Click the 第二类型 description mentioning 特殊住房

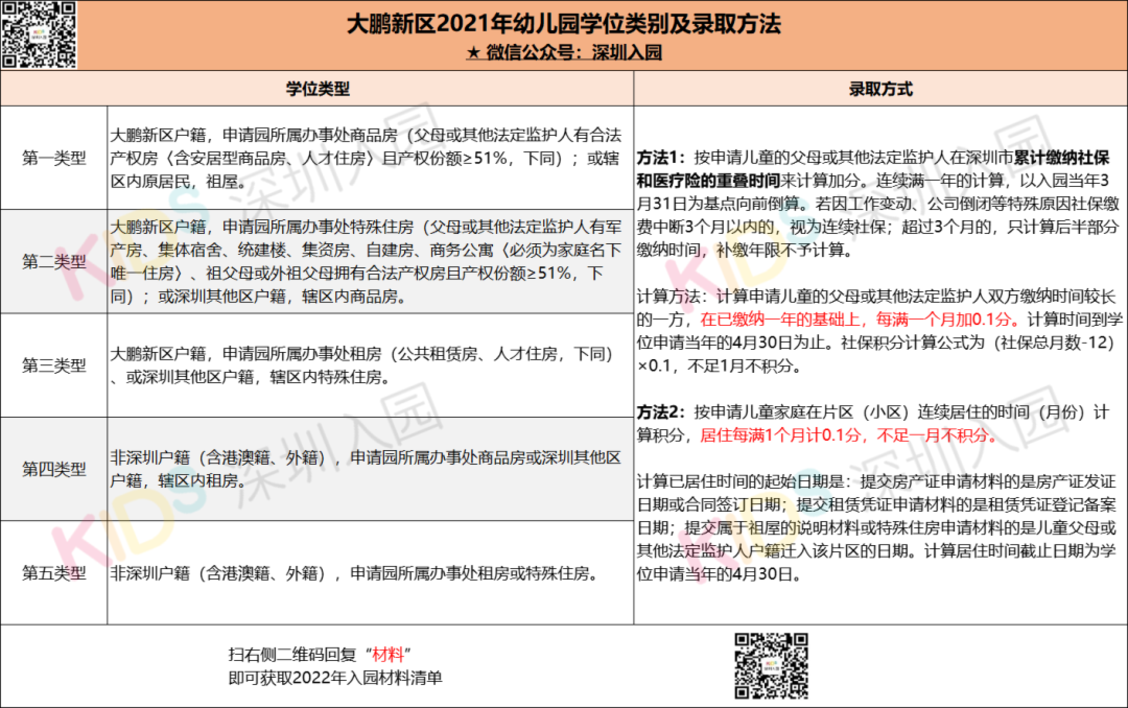click(x=365, y=261)
